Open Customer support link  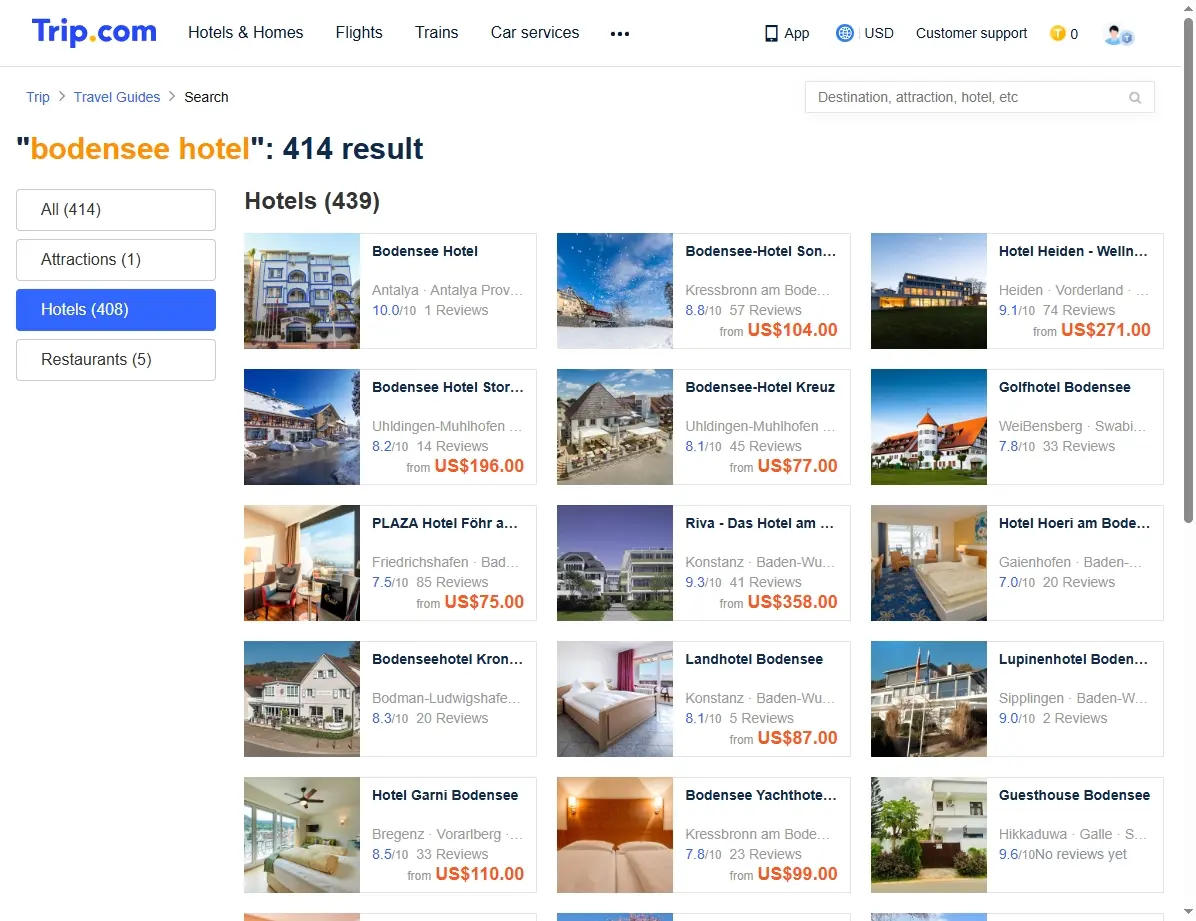click(971, 34)
